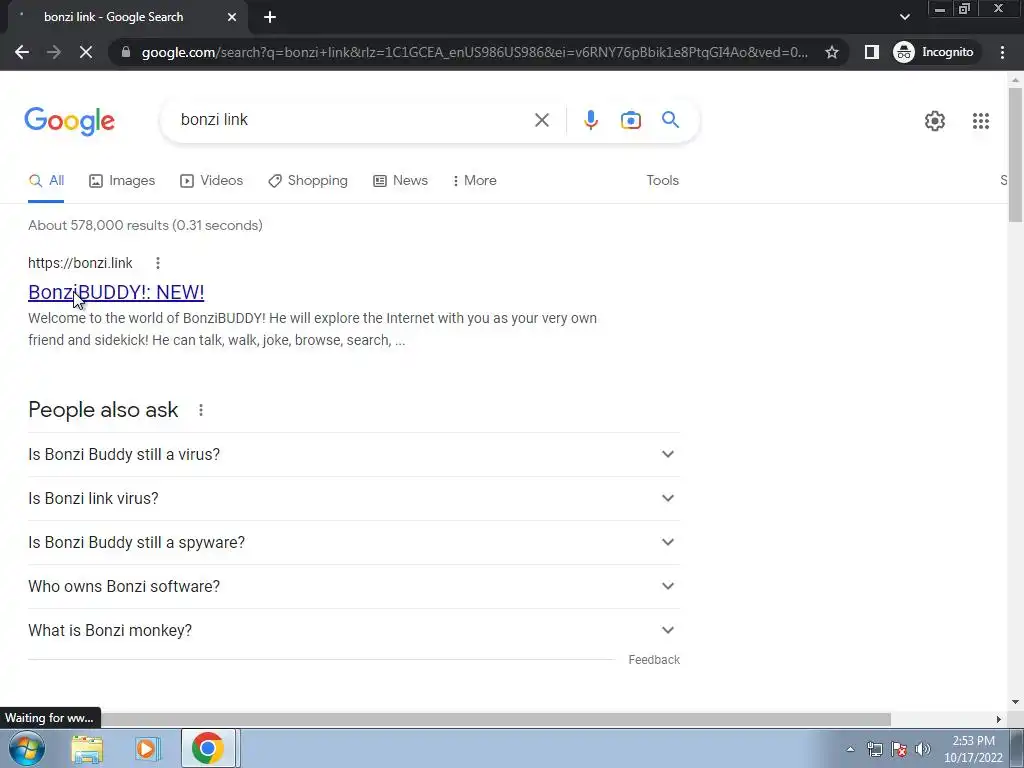The height and width of the screenshot is (768, 1024).
Task: Expand 'Is Bonzi link virus?' question
Action: pyautogui.click(x=353, y=498)
